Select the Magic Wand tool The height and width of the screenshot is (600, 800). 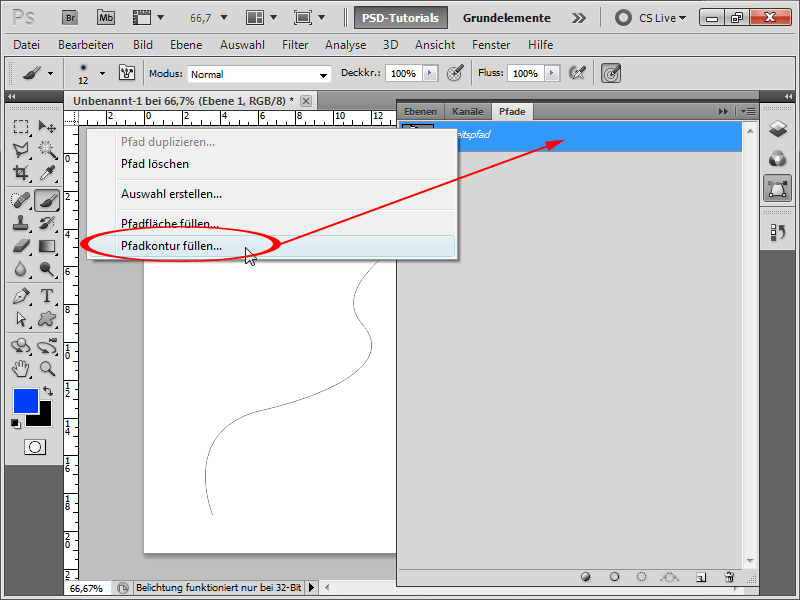[x=47, y=149]
